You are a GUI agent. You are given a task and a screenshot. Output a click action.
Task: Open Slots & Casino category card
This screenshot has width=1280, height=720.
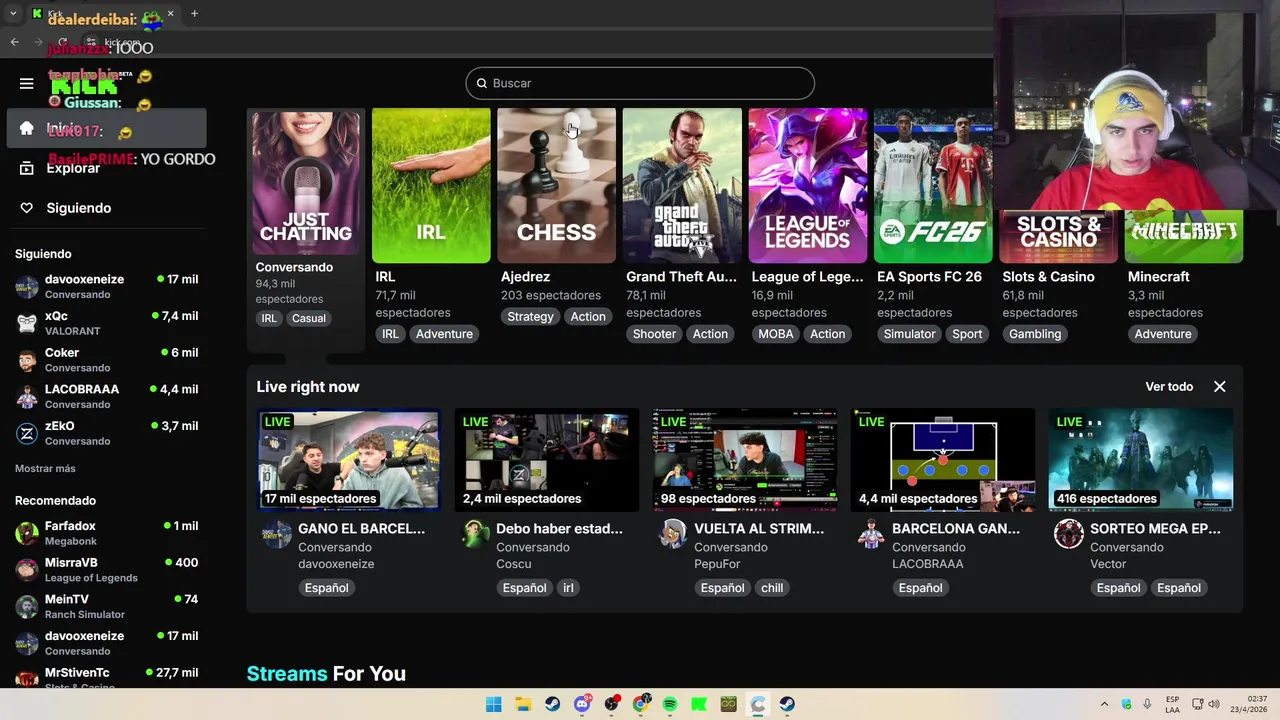[x=1058, y=237]
